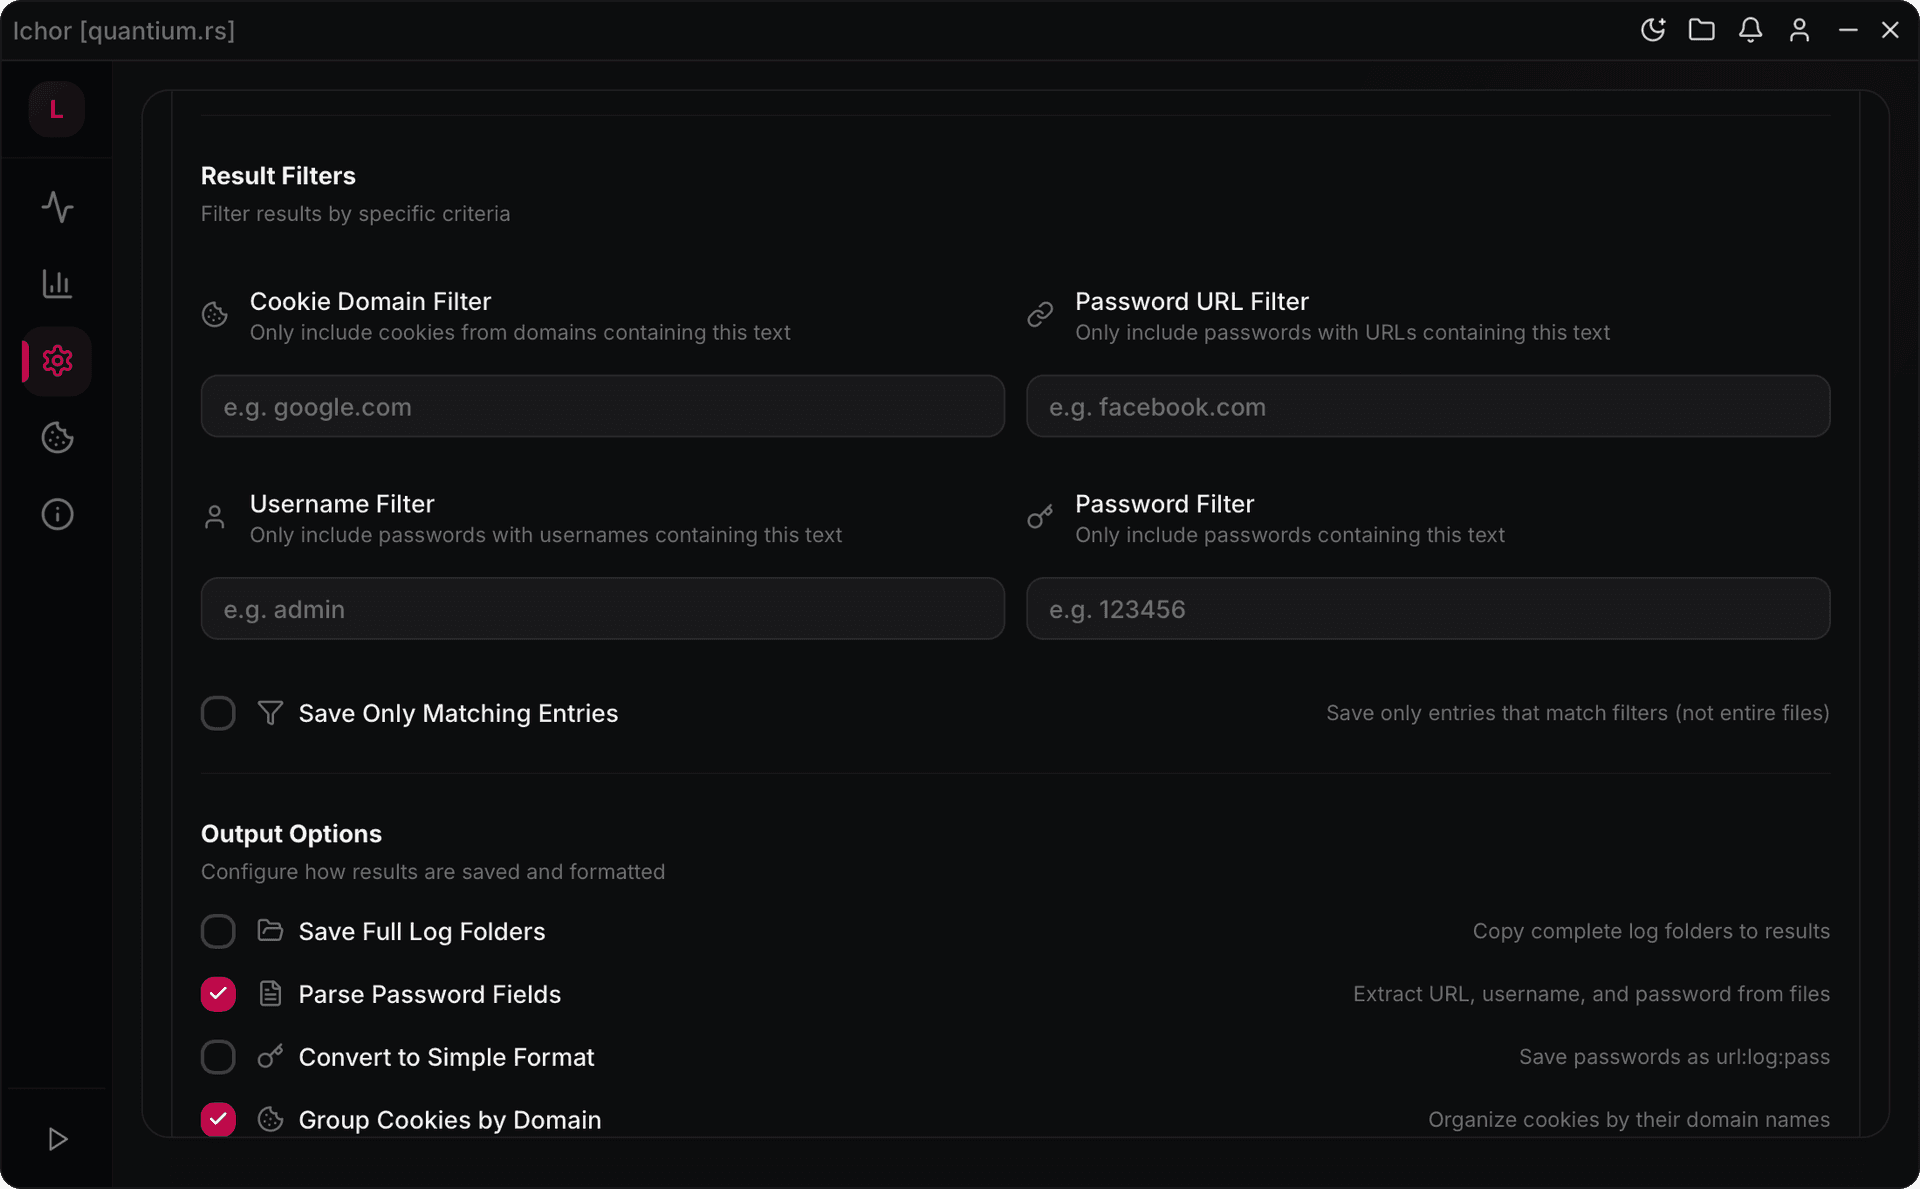Screen dimensions: 1920x1189
Task: Enable Save Full Log Folders checkbox
Action: 218,931
